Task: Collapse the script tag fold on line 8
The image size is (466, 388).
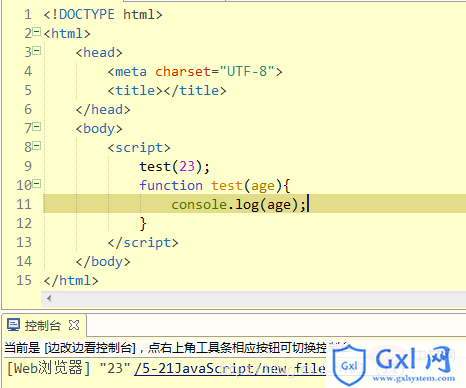Action: point(37,146)
